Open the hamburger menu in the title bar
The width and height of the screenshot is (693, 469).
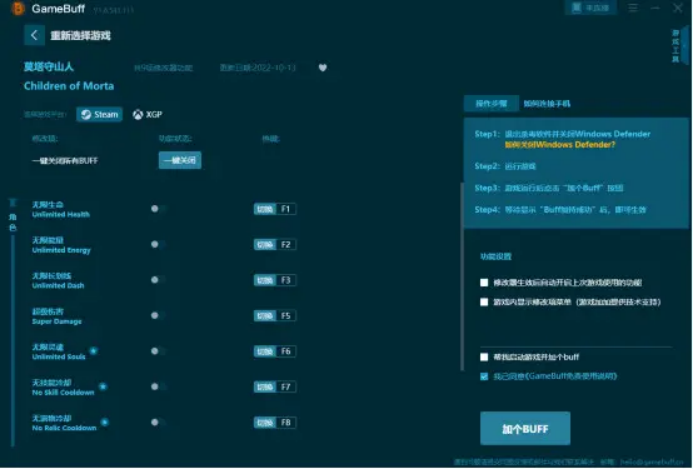[633, 8]
